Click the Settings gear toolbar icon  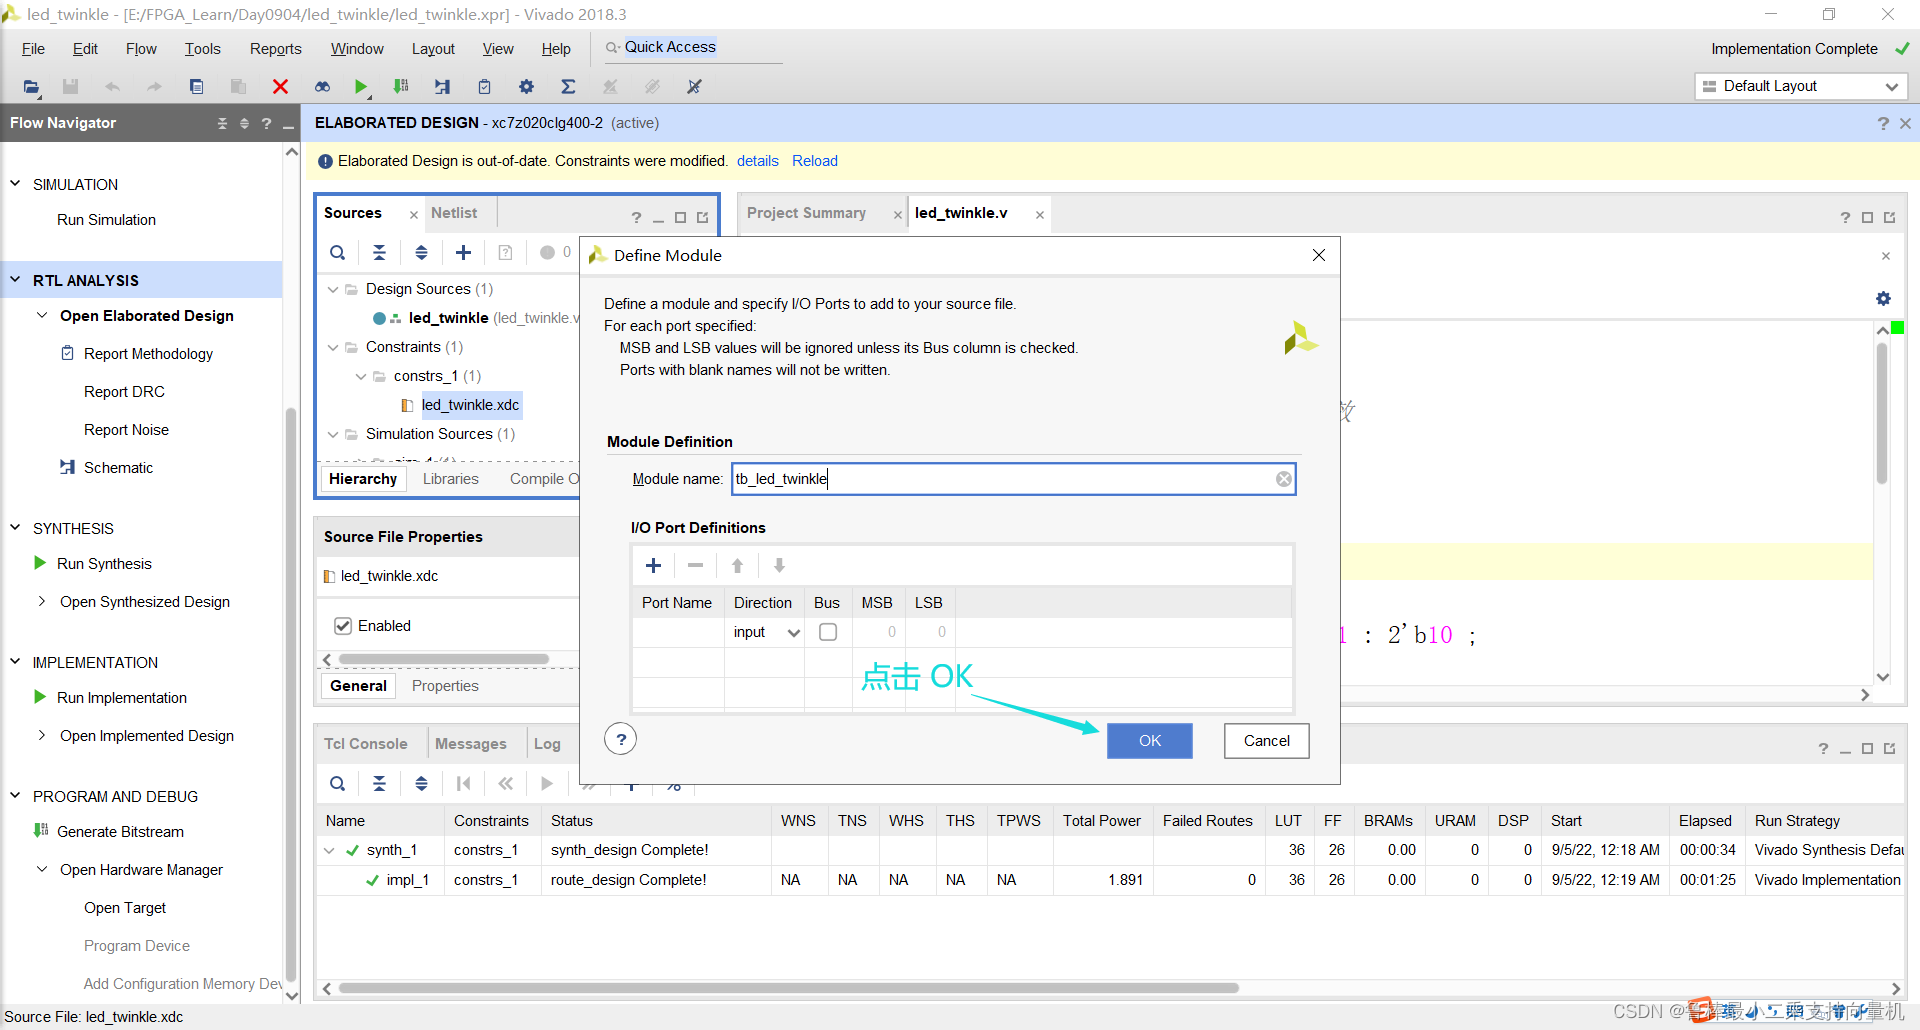tap(526, 87)
